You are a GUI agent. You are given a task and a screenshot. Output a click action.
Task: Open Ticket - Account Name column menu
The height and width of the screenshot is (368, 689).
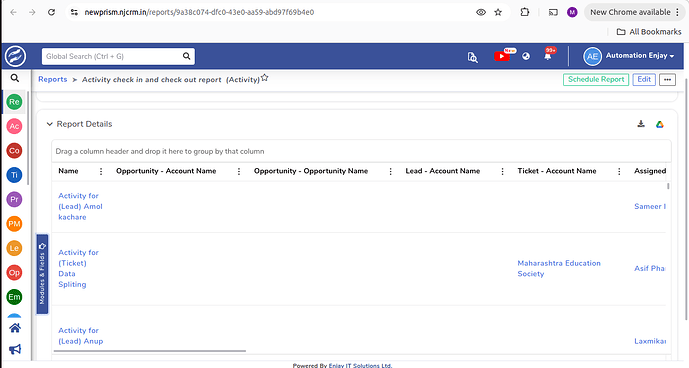click(619, 171)
